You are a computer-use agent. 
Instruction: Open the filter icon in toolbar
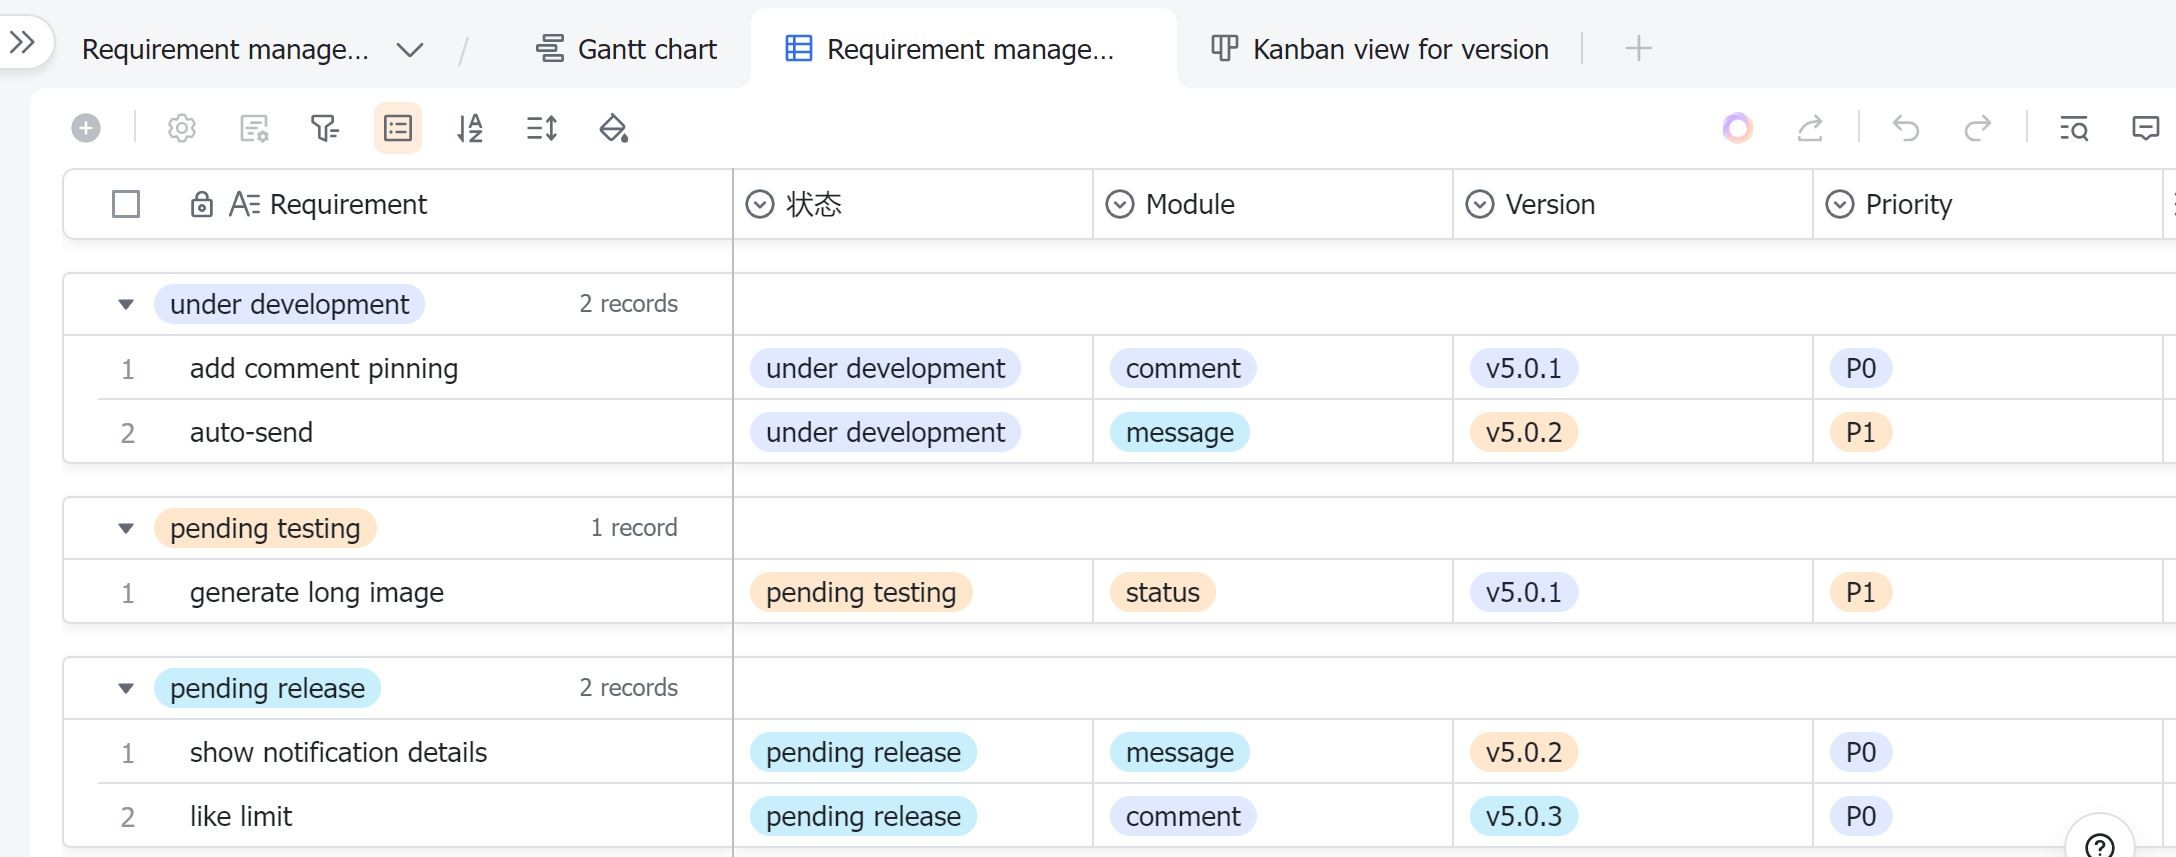324,128
